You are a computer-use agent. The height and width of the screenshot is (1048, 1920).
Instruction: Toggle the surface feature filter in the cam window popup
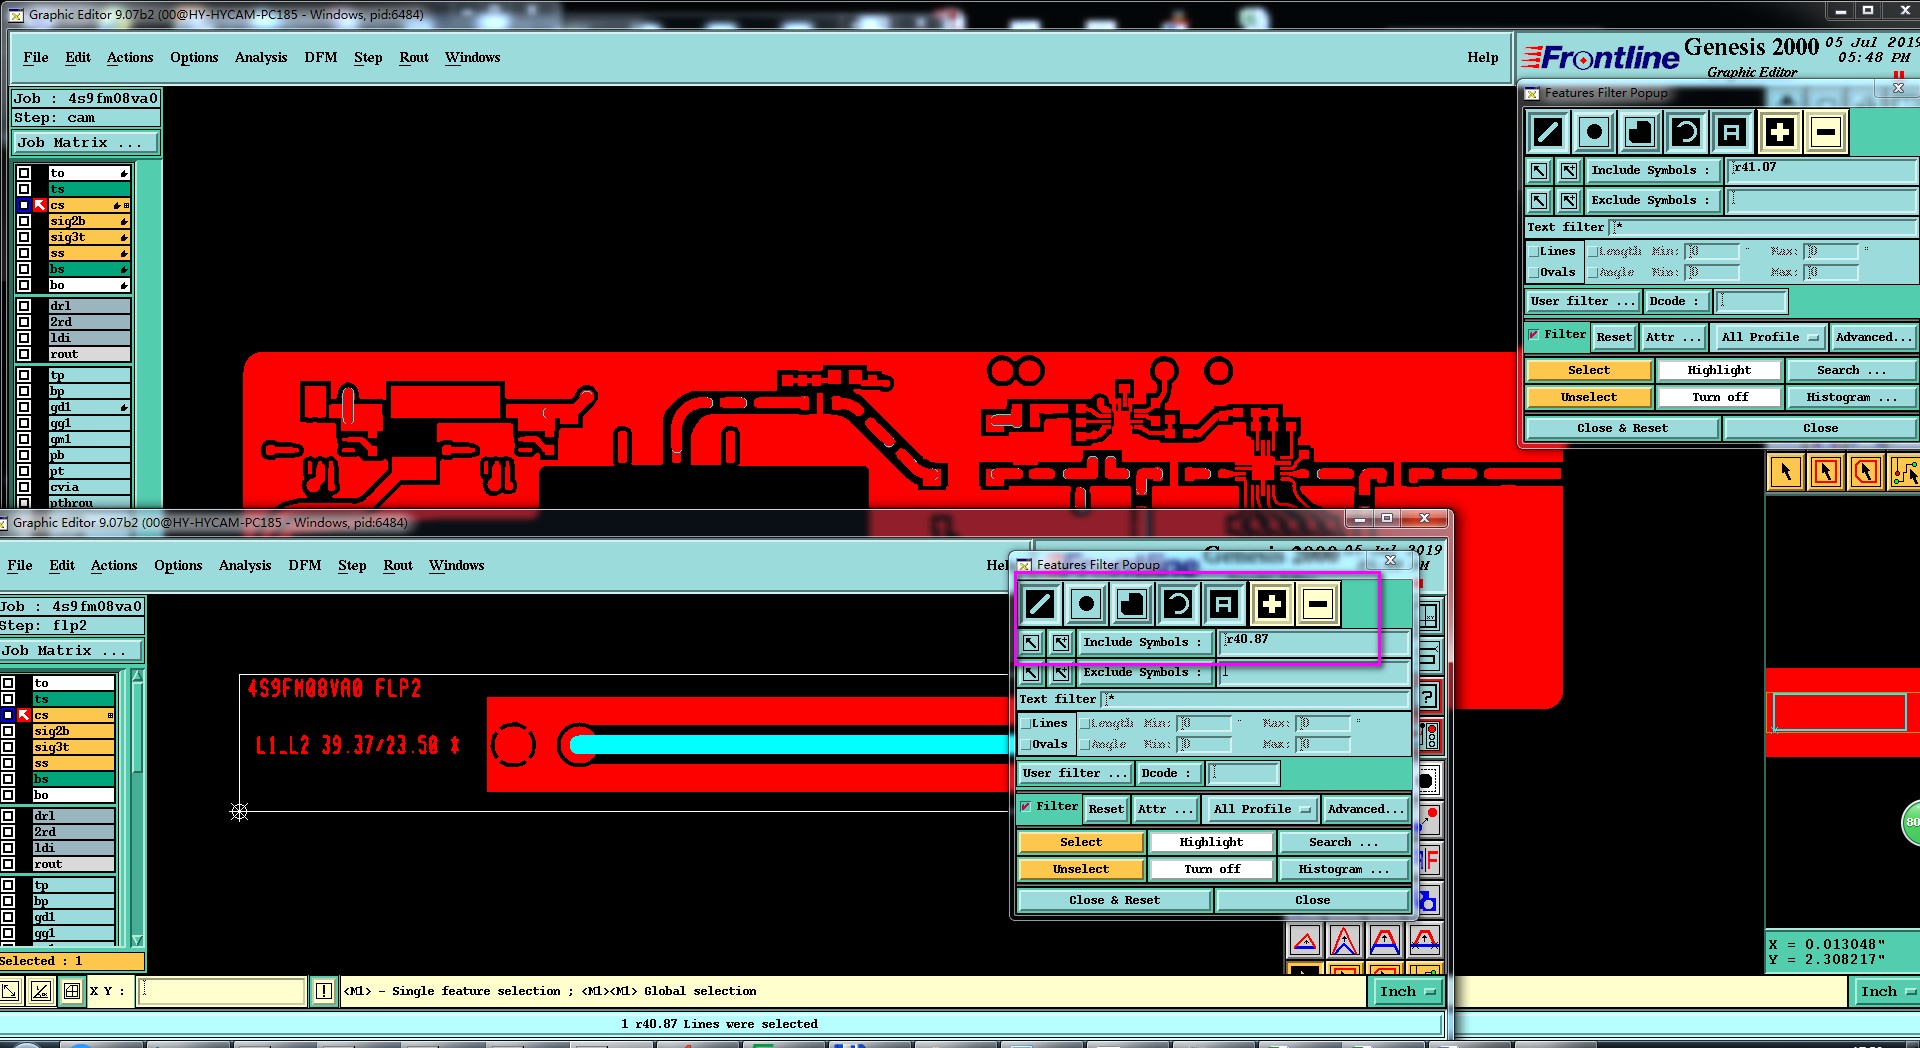click(1640, 132)
